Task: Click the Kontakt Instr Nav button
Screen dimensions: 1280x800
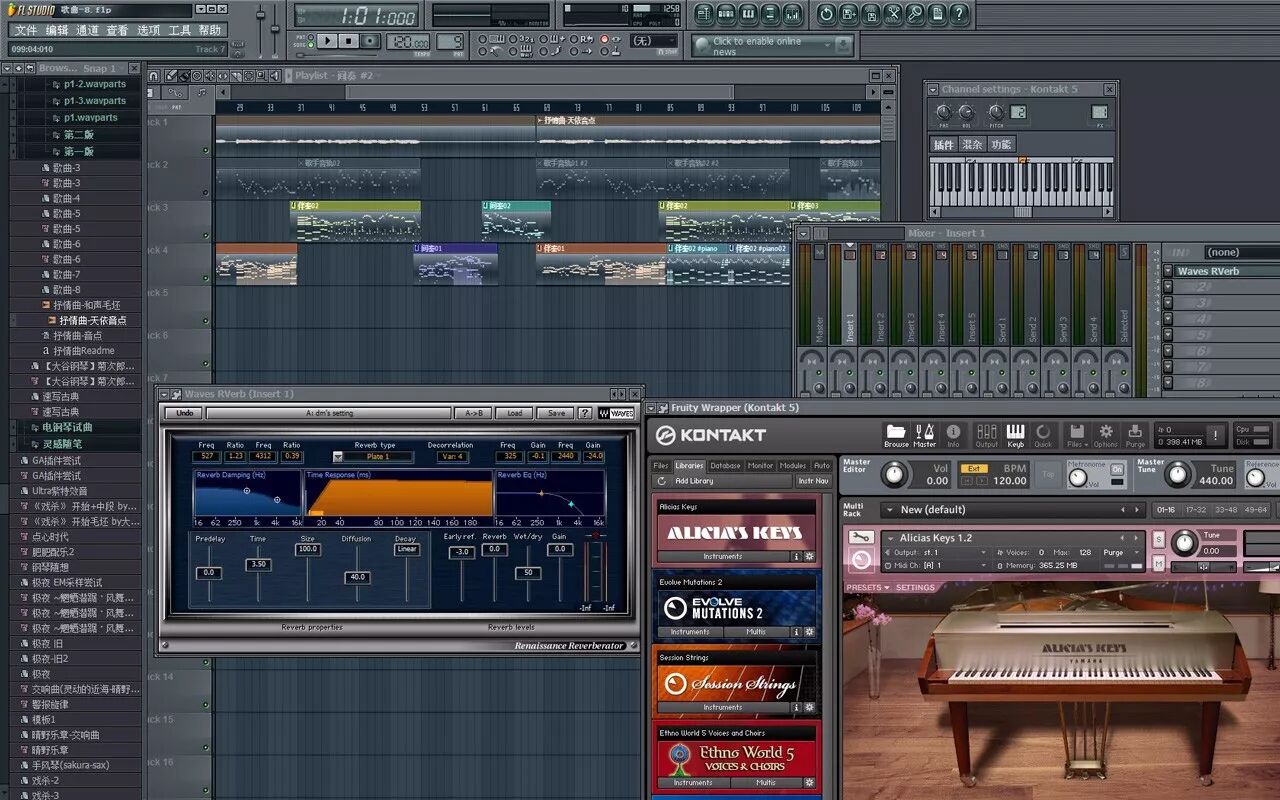Action: pos(813,481)
